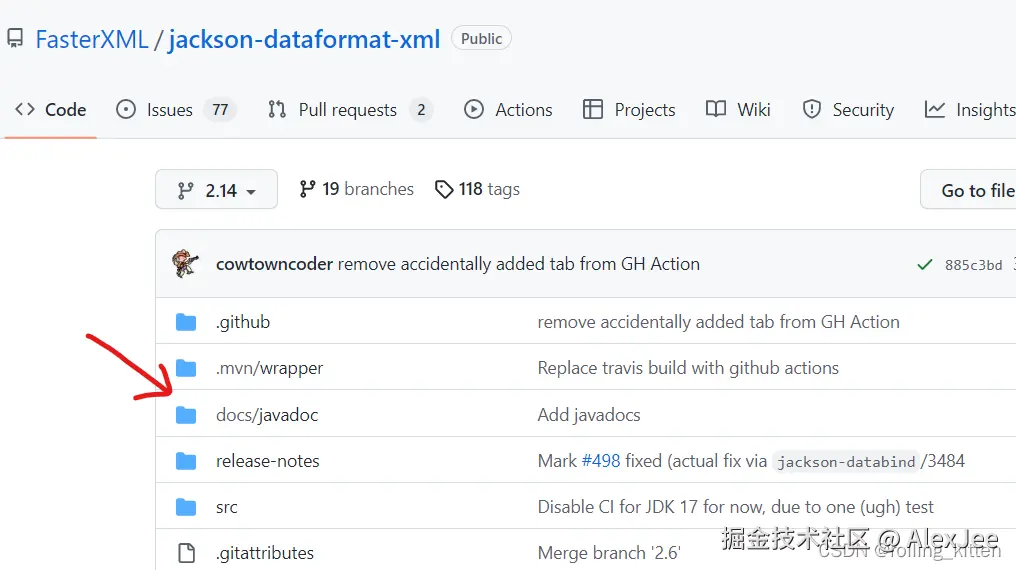The image size is (1016, 570).
Task: Click the src folder icon
Action: click(x=186, y=507)
